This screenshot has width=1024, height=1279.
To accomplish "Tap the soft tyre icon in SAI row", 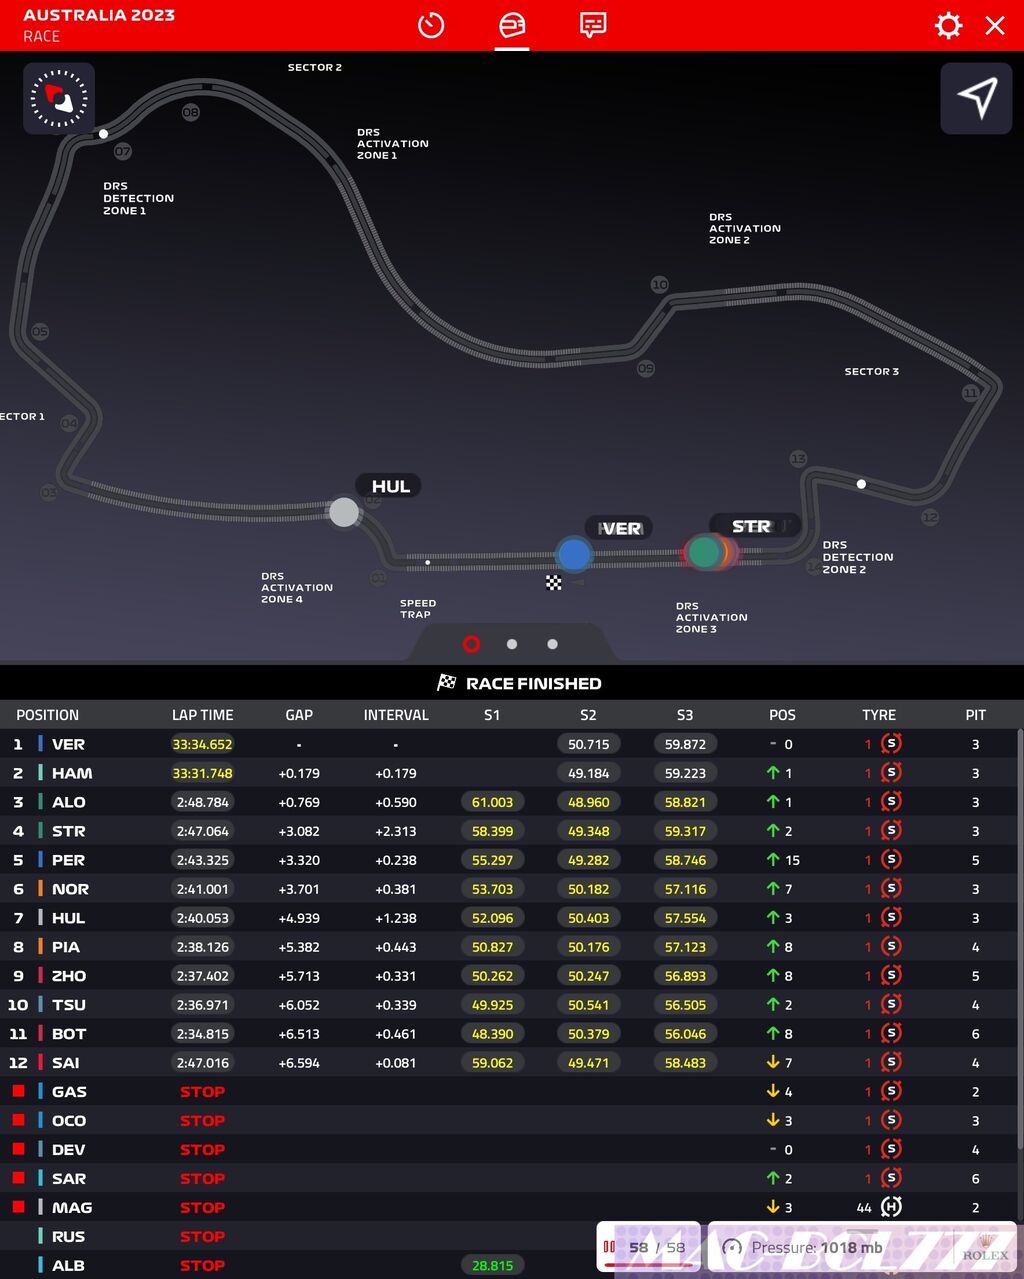I will click(x=891, y=1062).
